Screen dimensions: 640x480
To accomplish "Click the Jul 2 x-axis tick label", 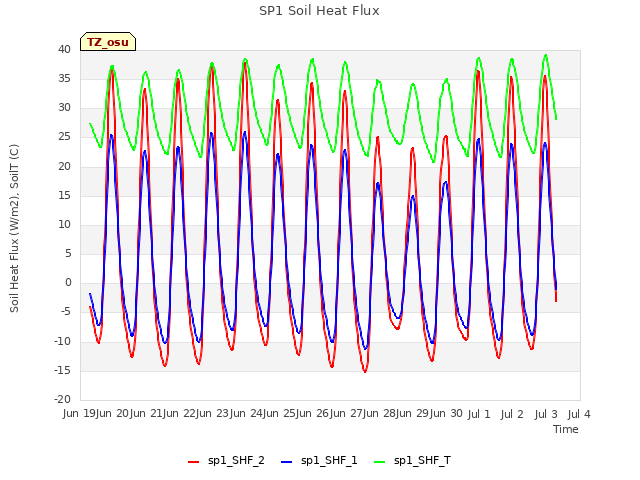I will pyautogui.click(x=512, y=414).
